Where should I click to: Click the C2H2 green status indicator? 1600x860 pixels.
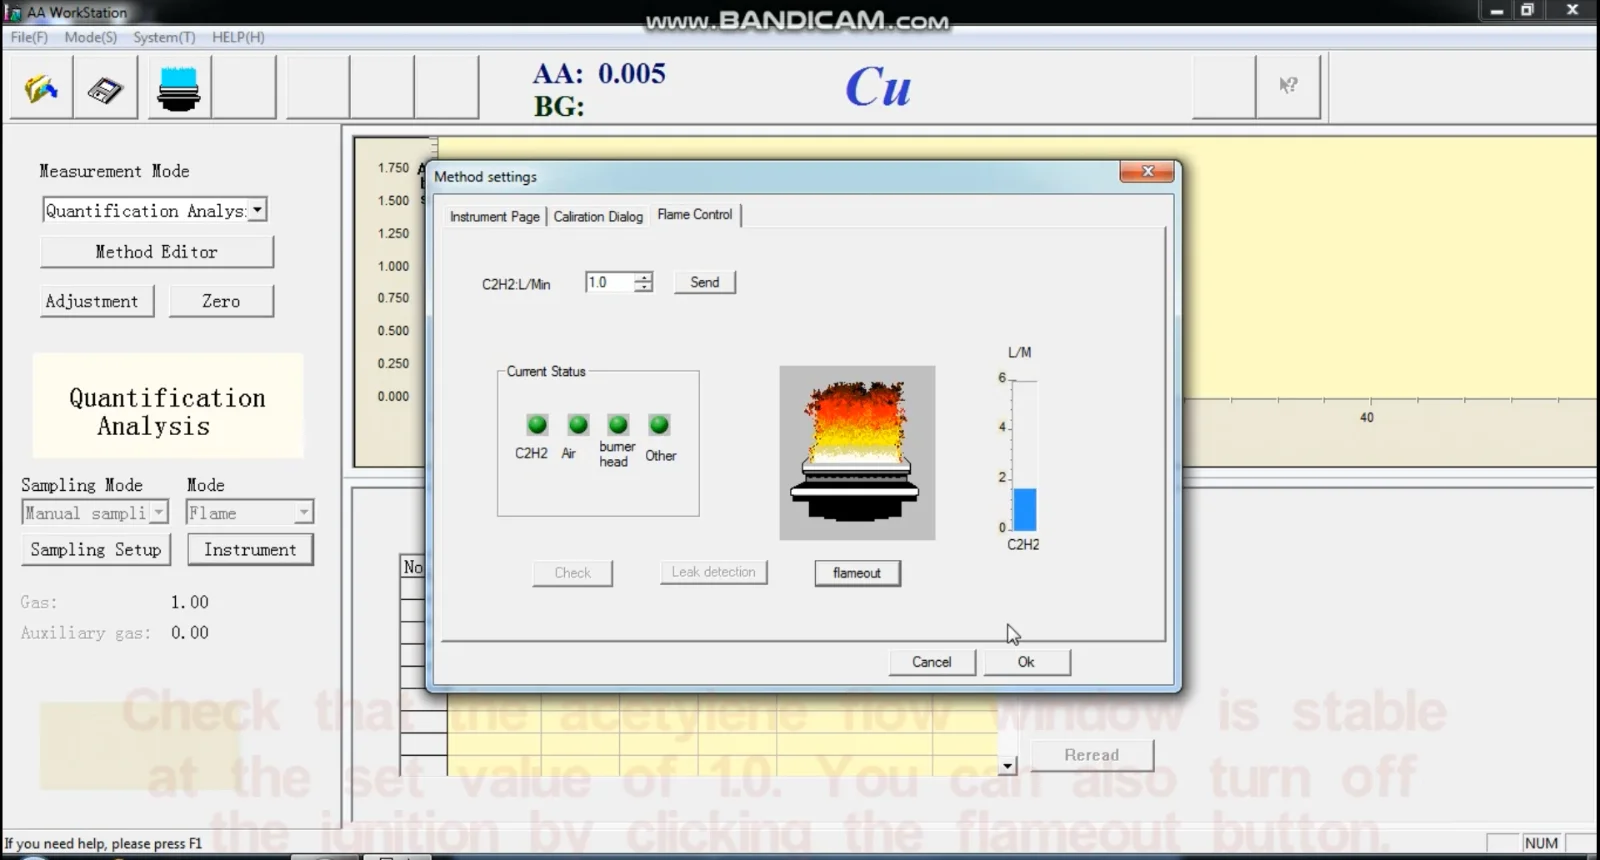[537, 425]
